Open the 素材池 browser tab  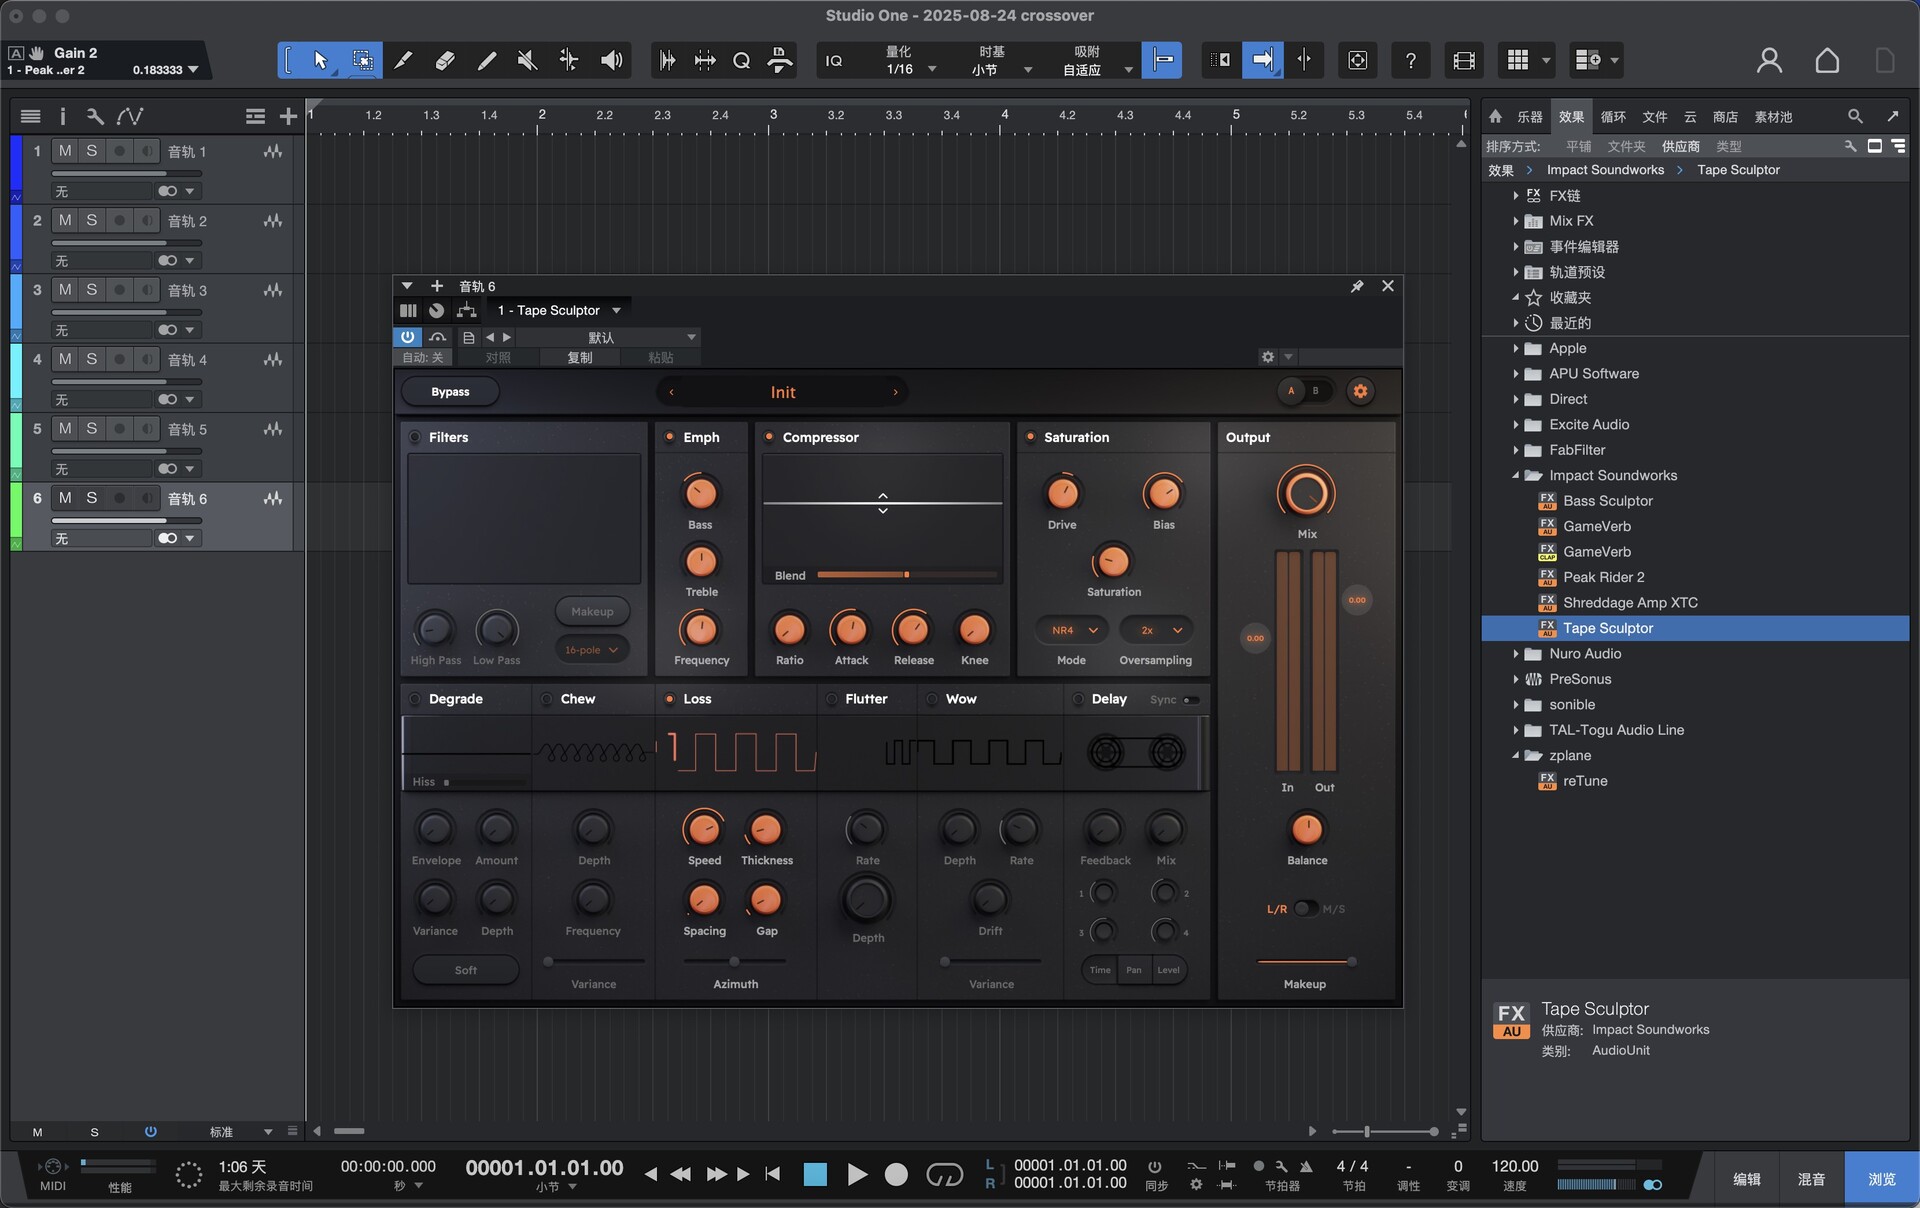1773,117
